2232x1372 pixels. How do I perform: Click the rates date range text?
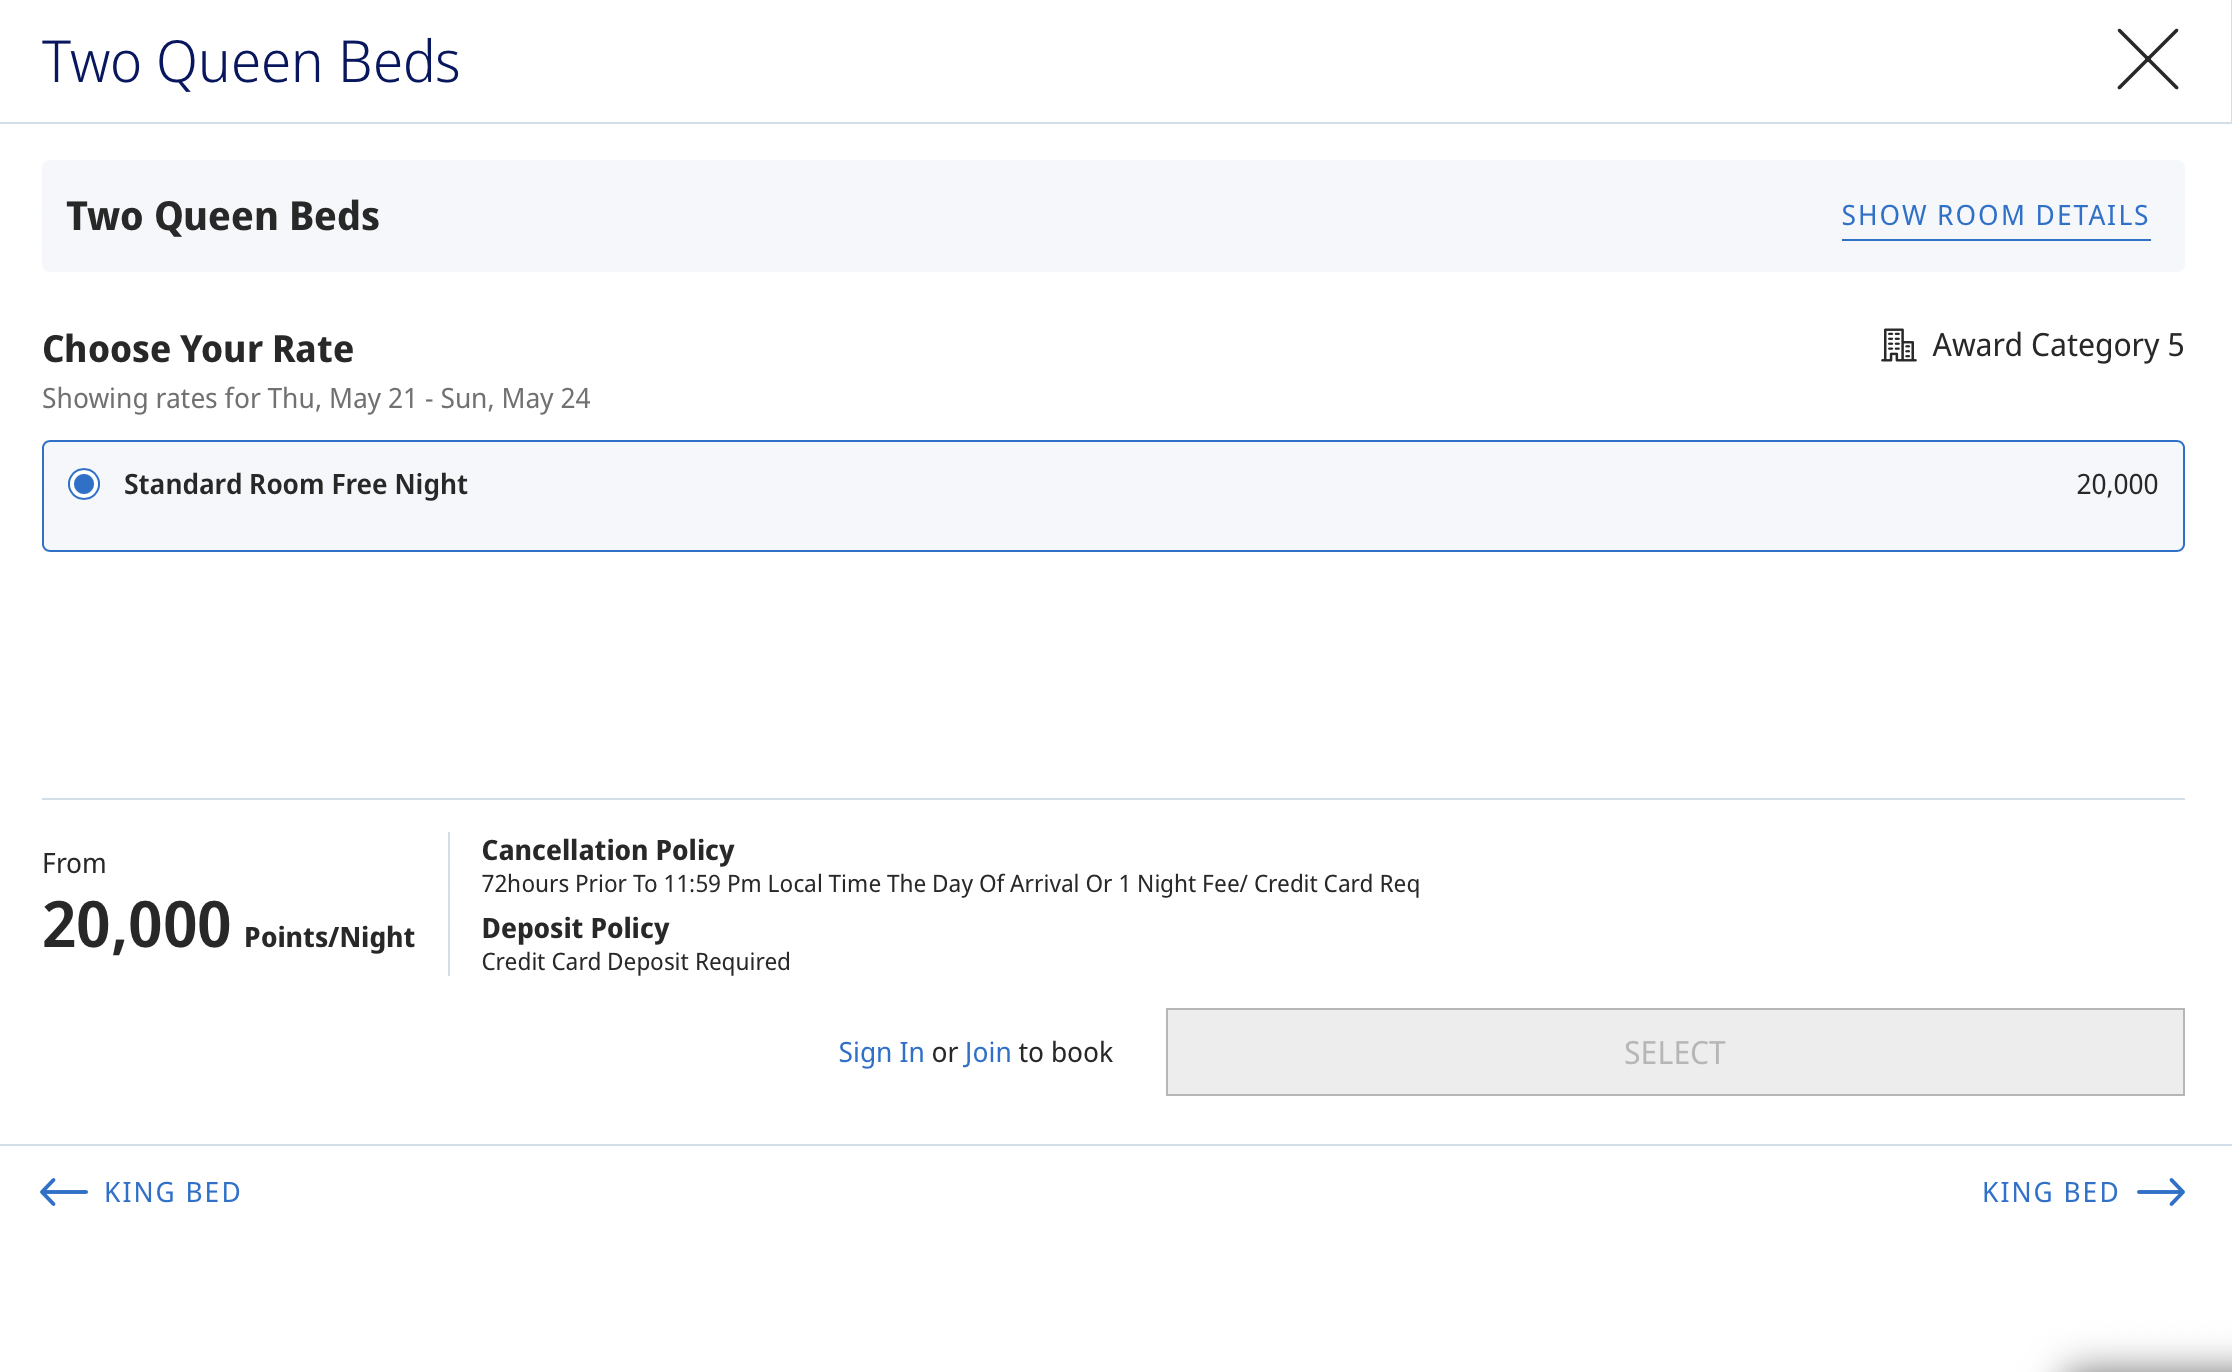[316, 399]
